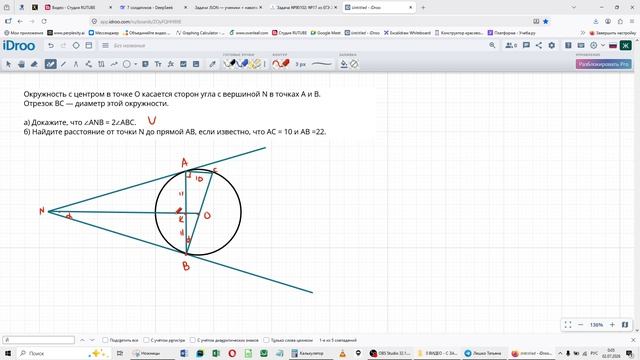Choose the black preset pen
Image resolution: width=640 pixels, height=360 pixels.
230,64
